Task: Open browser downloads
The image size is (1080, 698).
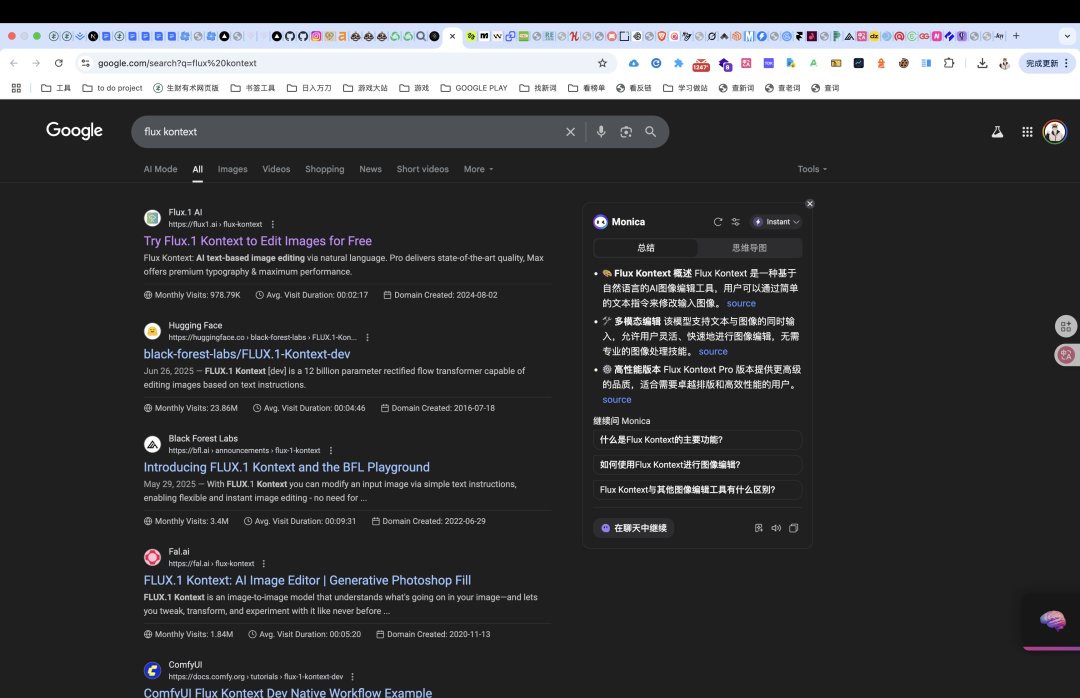Action: 982,63
